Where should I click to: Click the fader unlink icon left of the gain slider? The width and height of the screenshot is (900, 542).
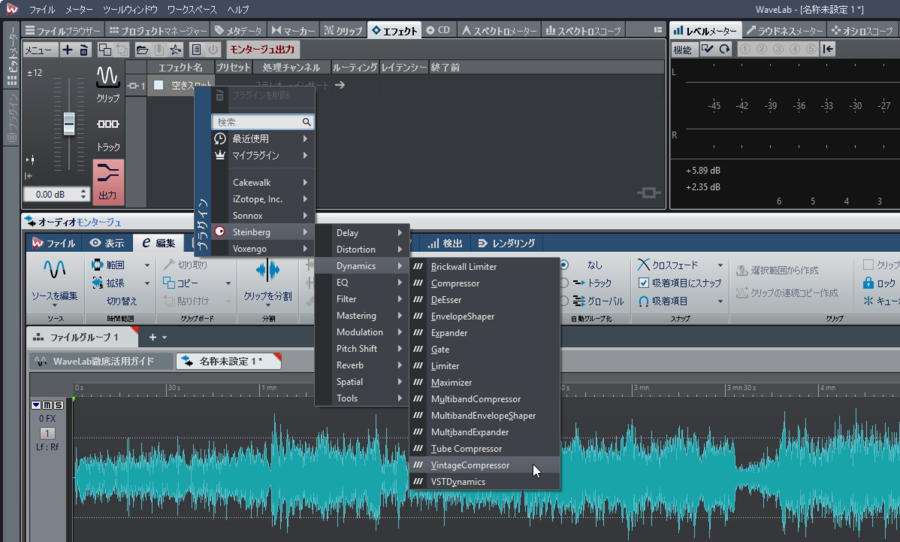[x=31, y=160]
